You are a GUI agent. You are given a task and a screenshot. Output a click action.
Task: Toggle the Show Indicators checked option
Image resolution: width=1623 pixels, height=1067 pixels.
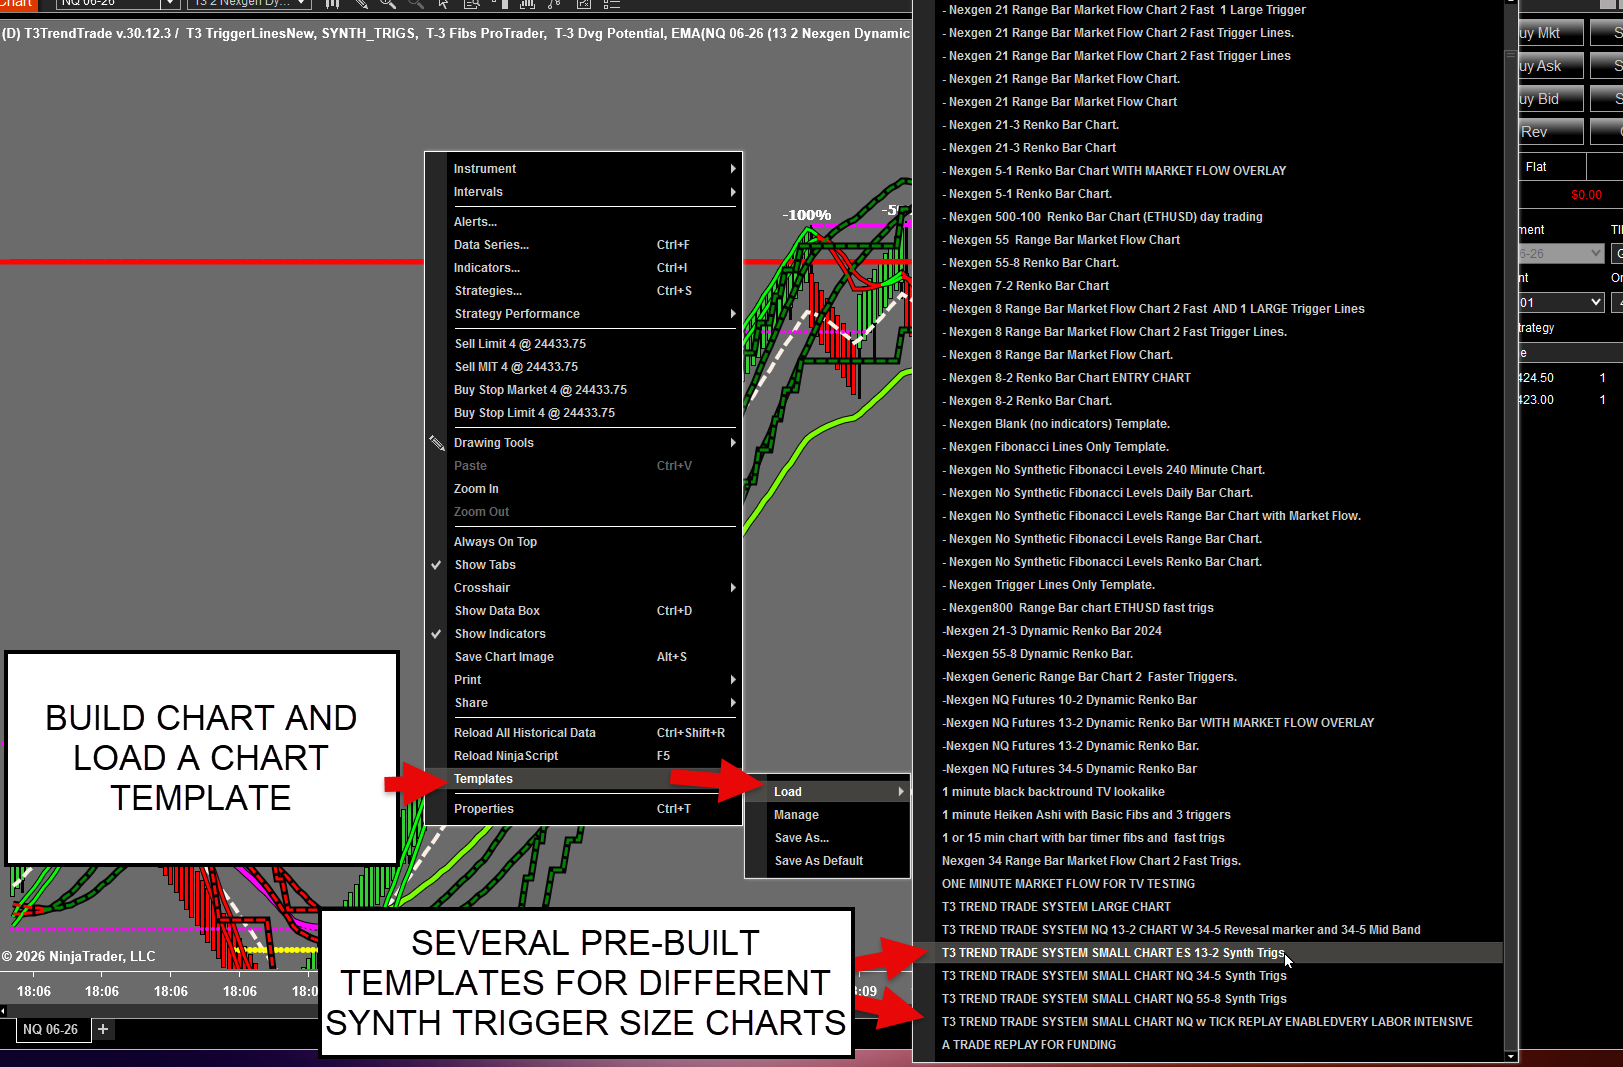pos(500,634)
